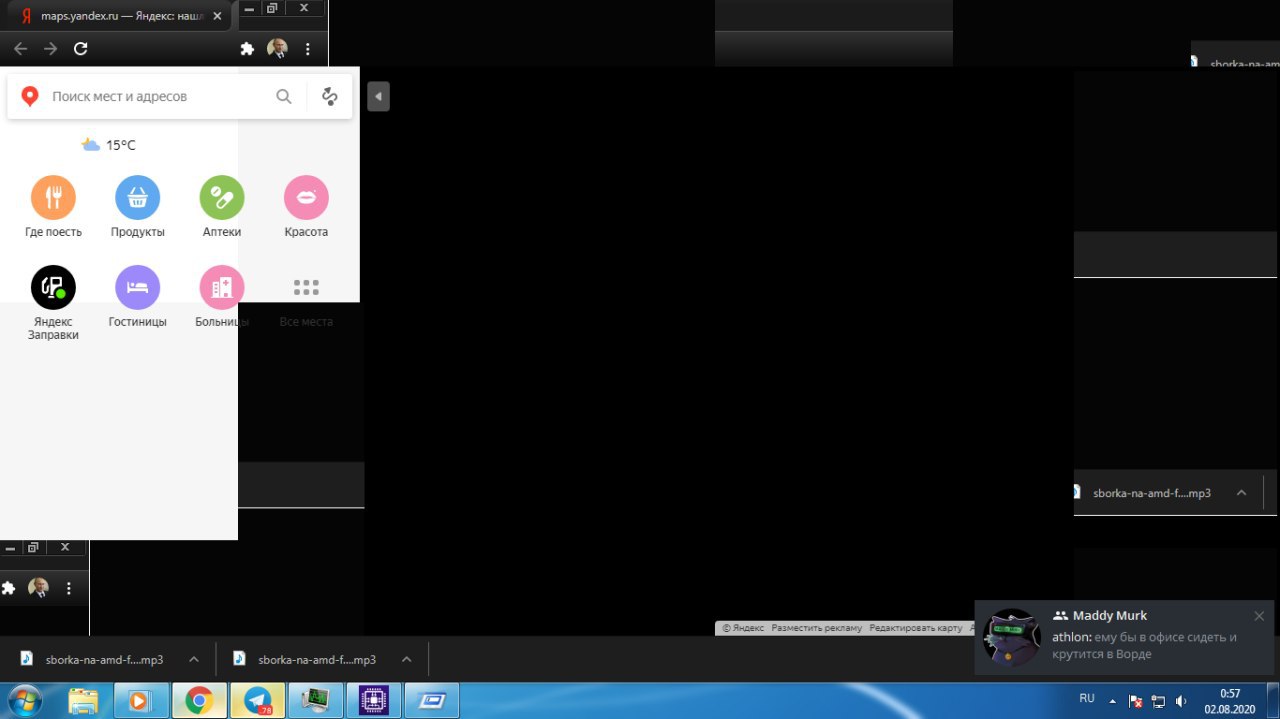Open the Продукты grocery category
1280x719 pixels.
(137, 208)
